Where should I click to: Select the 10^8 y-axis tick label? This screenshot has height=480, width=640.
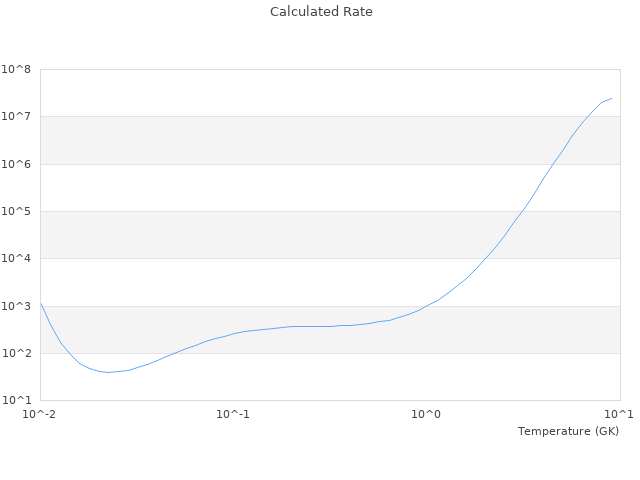tap(17, 70)
